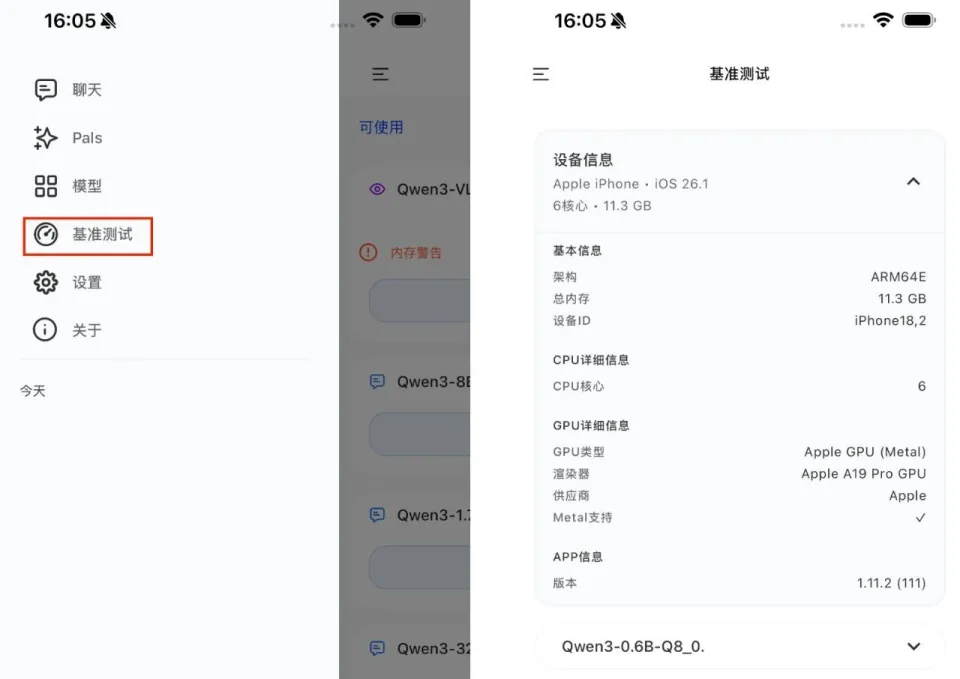The image size is (960, 679).
Task: Click the red 内存警告 warning icon
Action: [368, 252]
